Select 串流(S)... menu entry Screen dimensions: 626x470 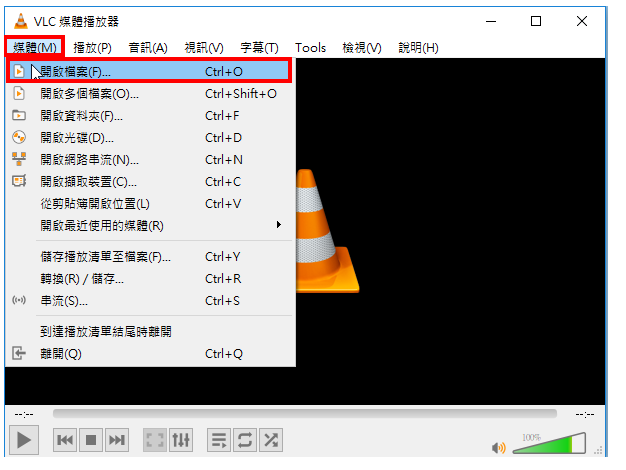(150, 300)
